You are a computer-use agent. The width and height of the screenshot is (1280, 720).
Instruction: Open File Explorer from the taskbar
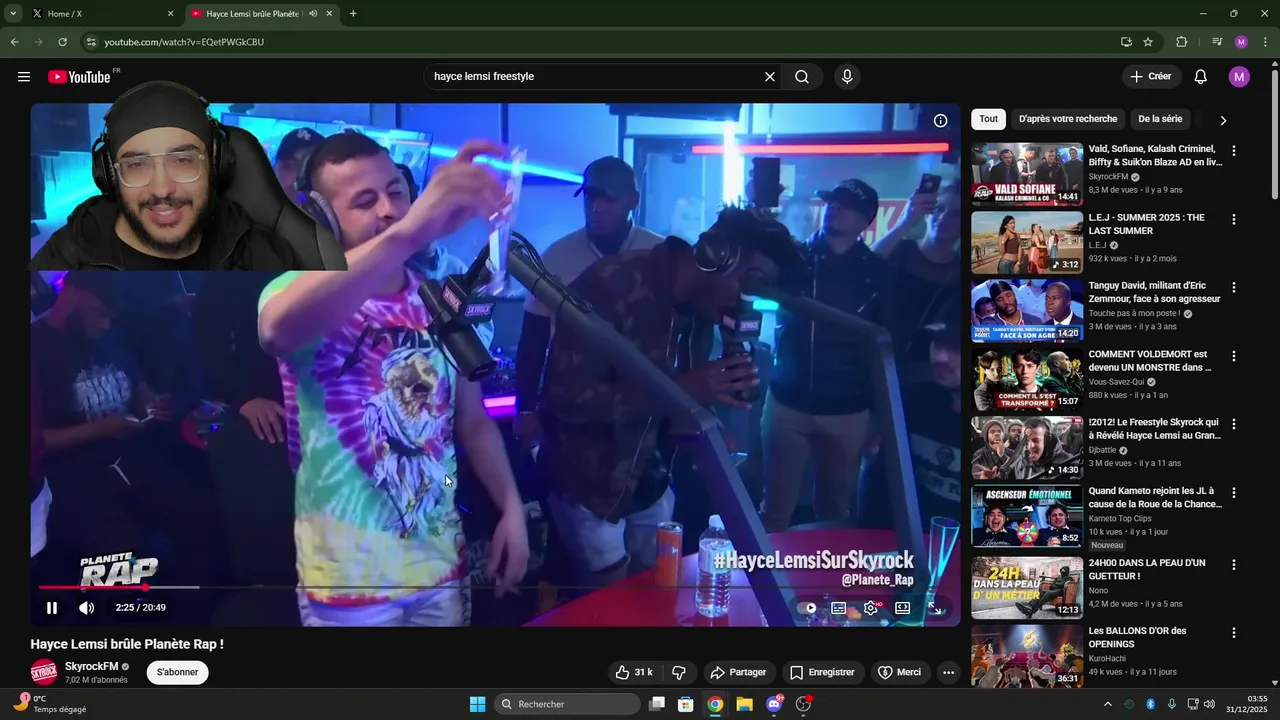click(744, 704)
